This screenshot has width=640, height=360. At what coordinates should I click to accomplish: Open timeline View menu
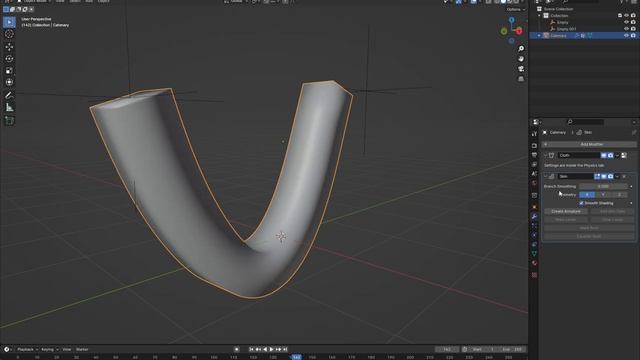pyautogui.click(x=67, y=350)
